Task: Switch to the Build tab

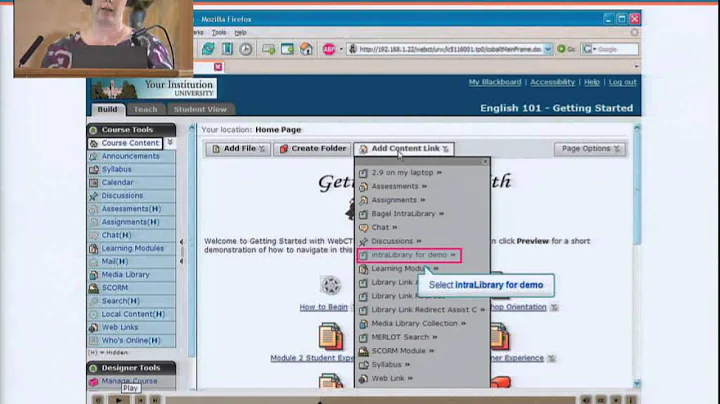Action: 107,109
